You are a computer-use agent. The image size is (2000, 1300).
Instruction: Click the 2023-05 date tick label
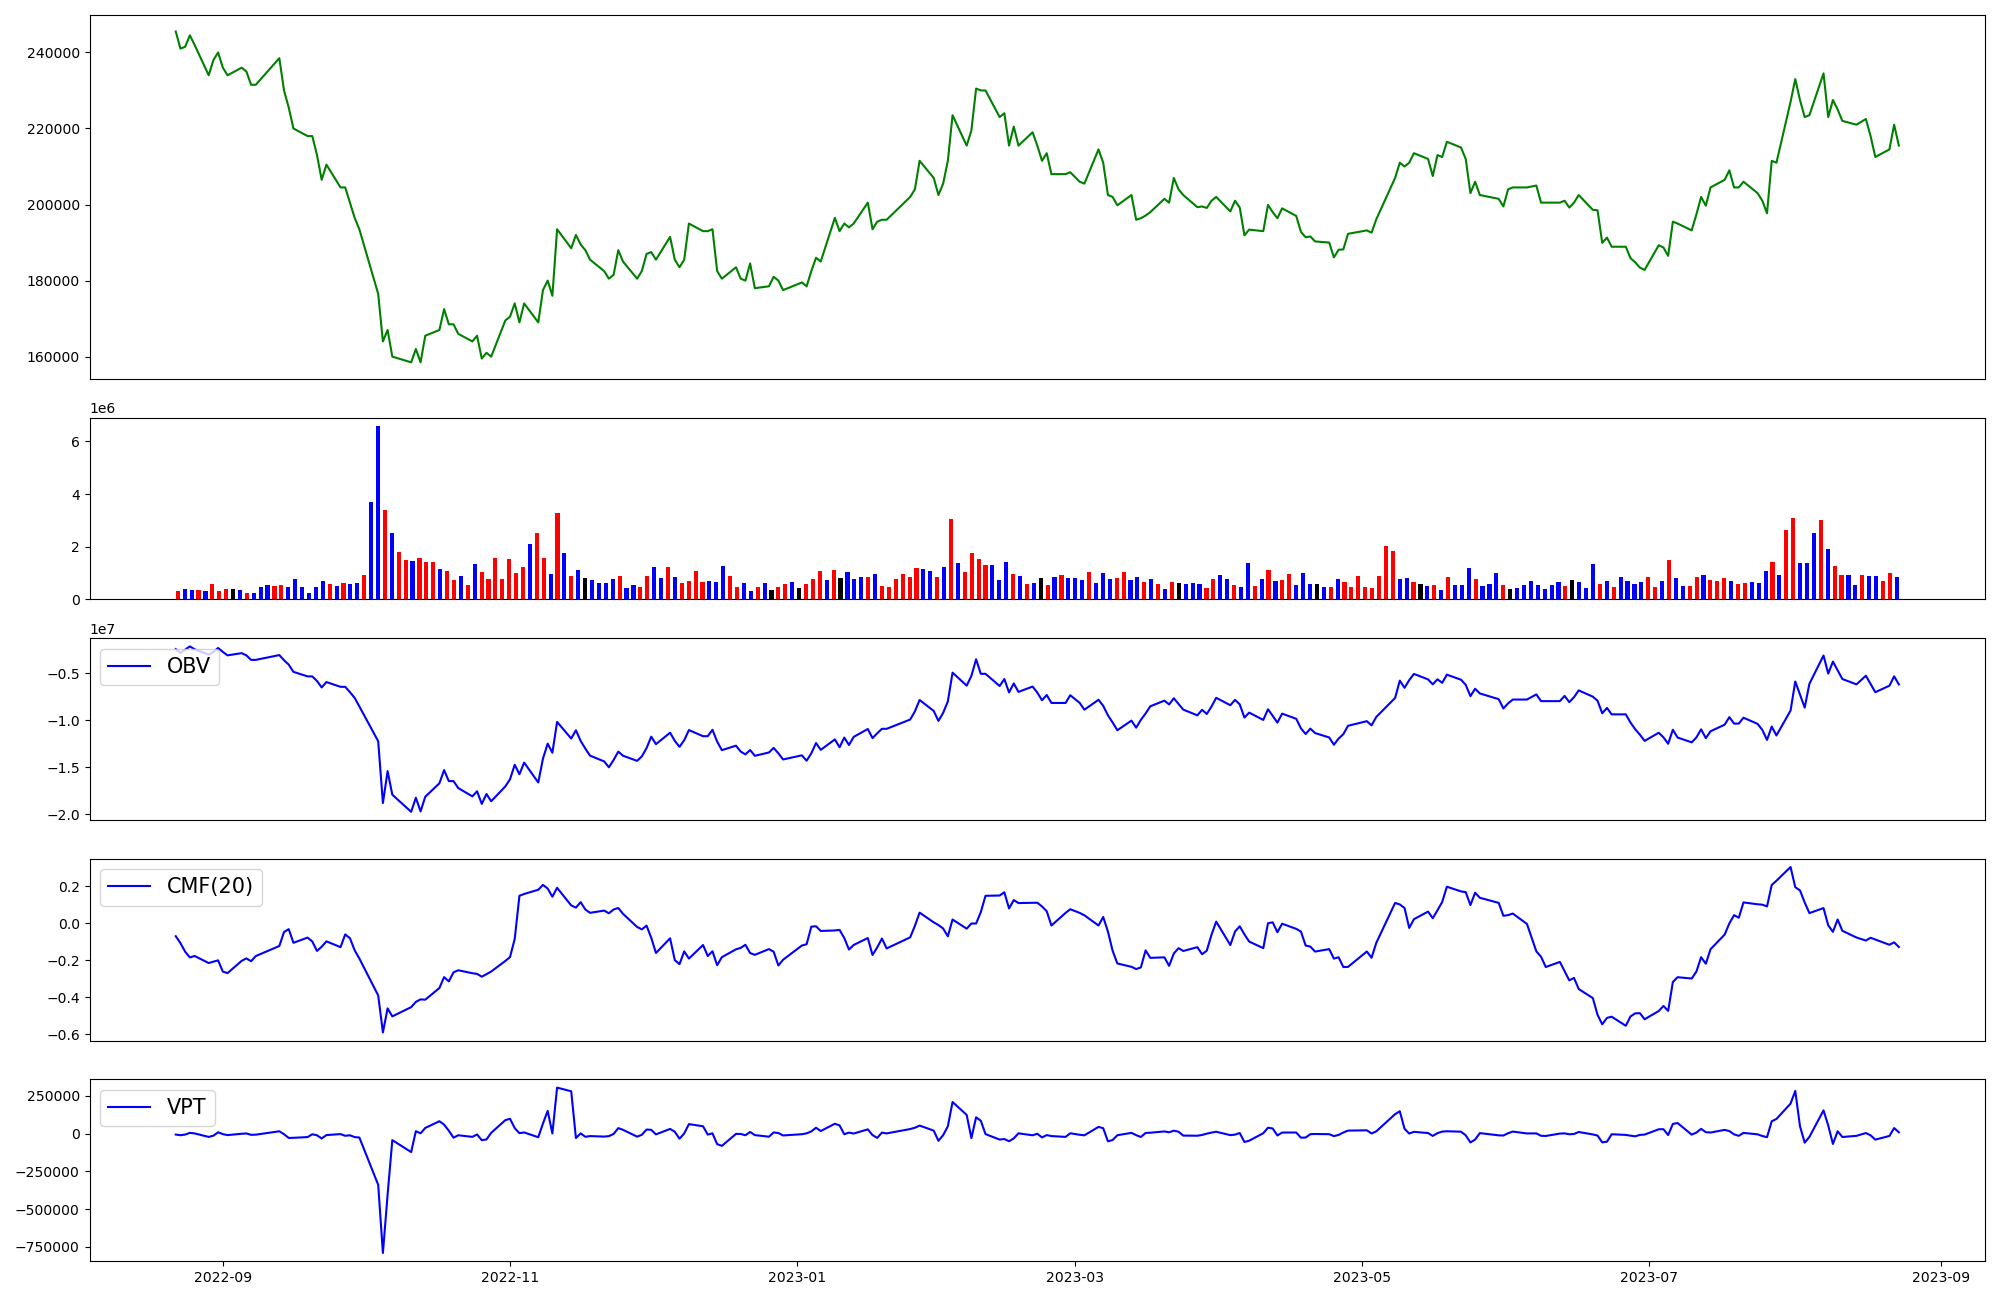pos(1362,1277)
